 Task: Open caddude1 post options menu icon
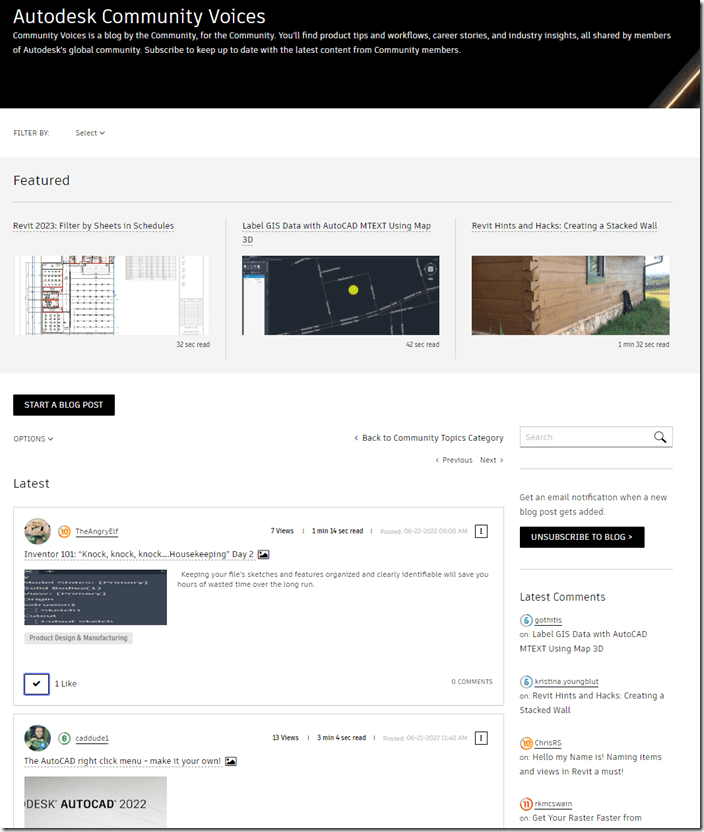click(481, 738)
